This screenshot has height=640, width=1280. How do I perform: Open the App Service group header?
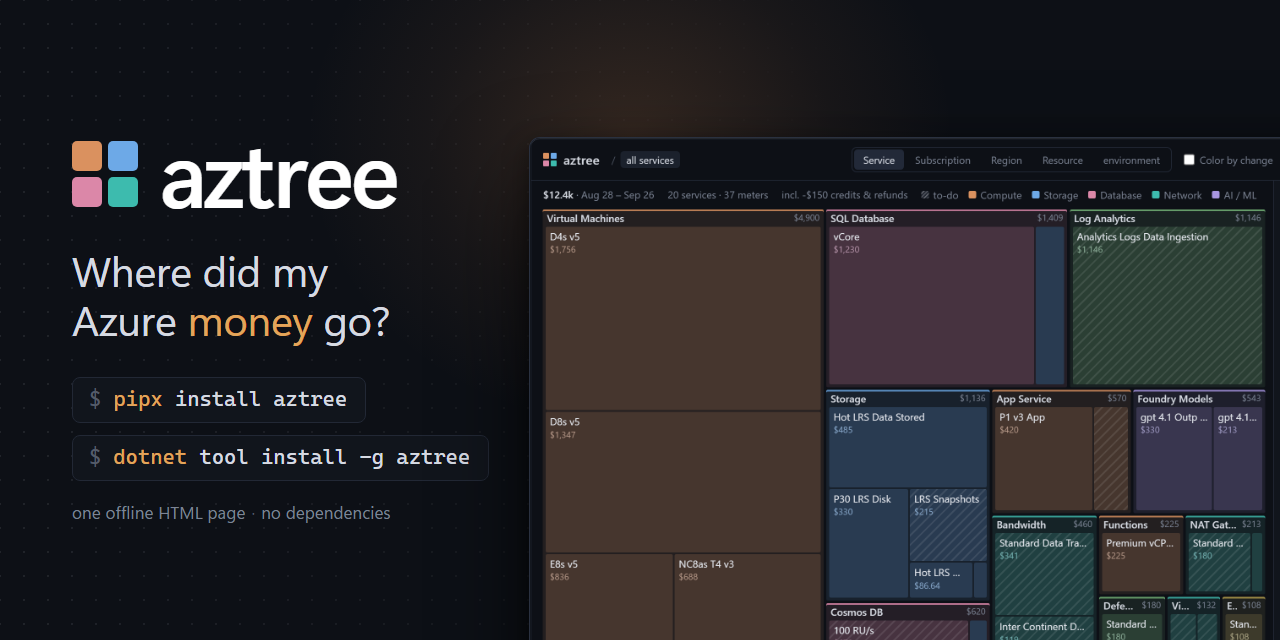1061,398
